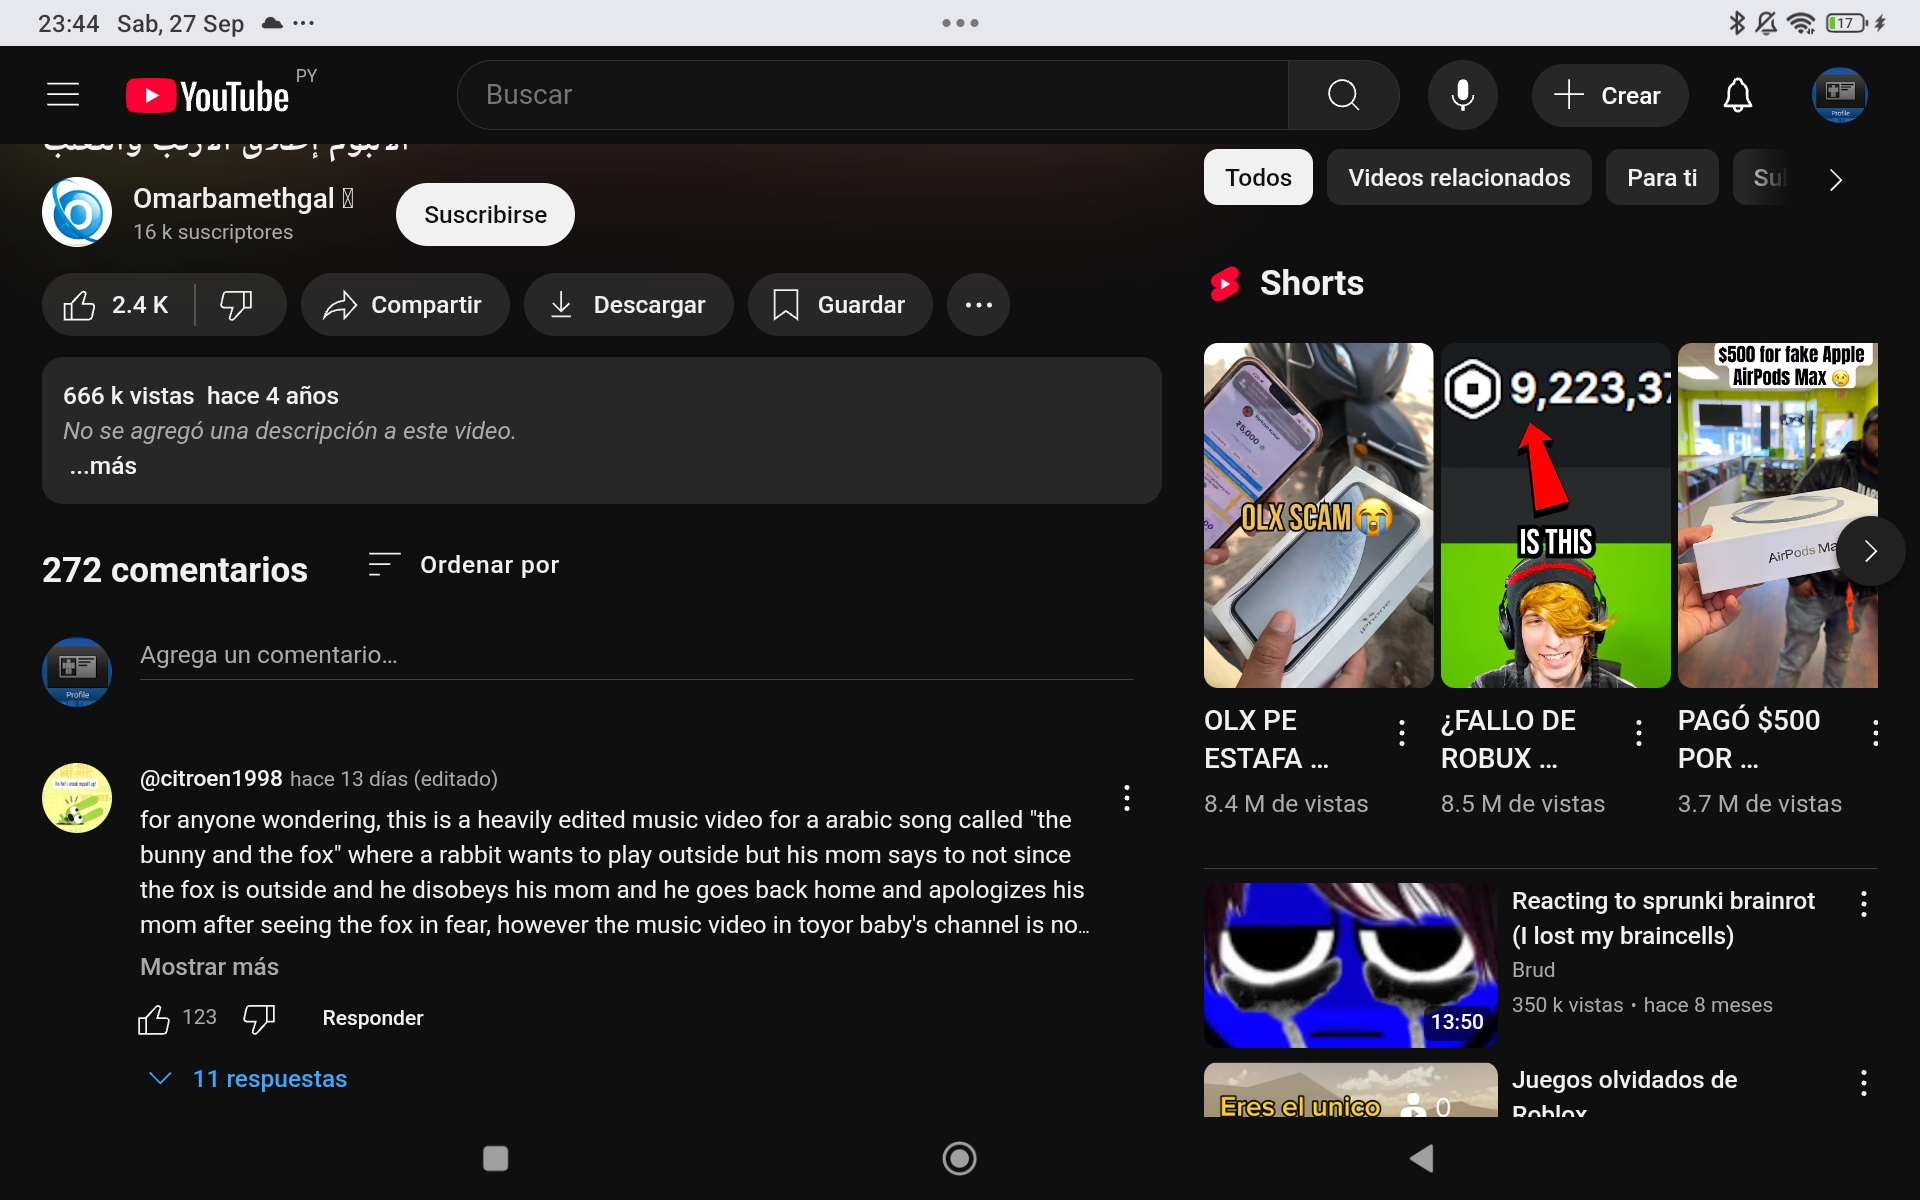Viewport: 1920px width, 1200px height.
Task: Download the video with Descargar
Action: 628,305
